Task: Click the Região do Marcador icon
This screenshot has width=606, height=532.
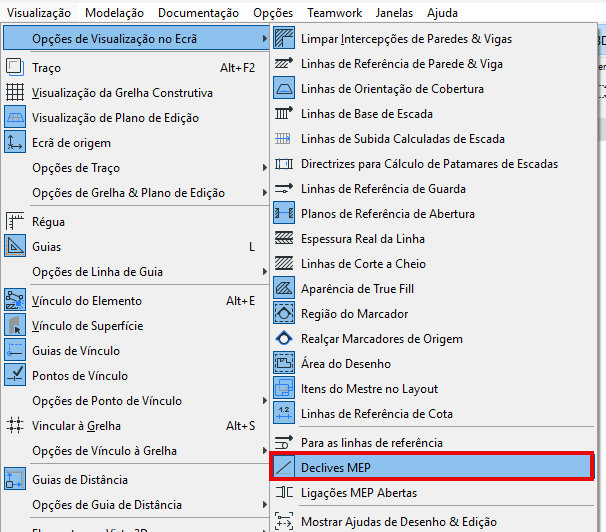Action: pyautogui.click(x=284, y=313)
